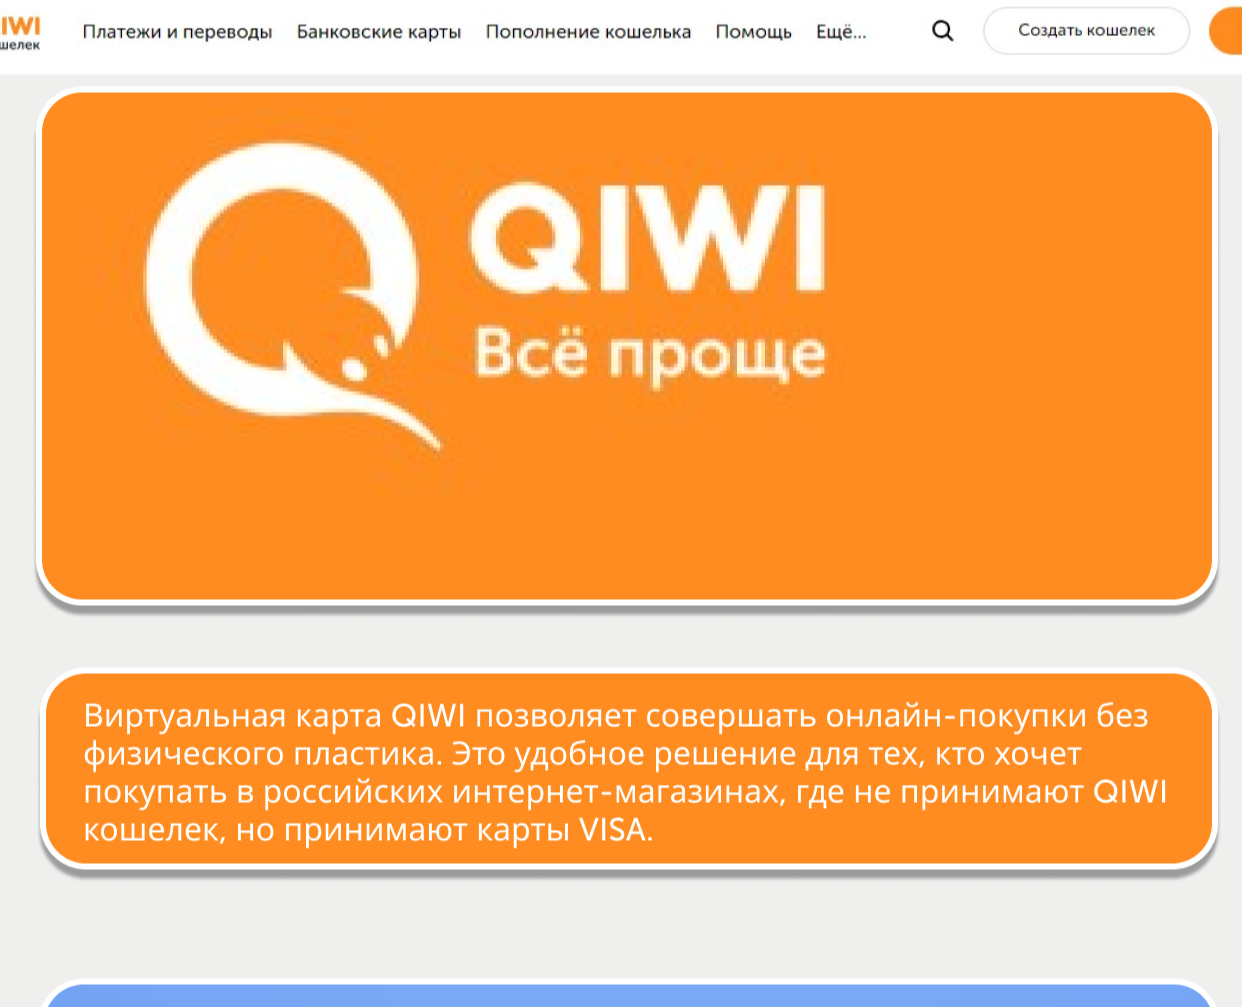Image resolution: width=1242 pixels, height=1007 pixels.
Task: Open the Помощь menu item
Action: pyautogui.click(x=753, y=32)
